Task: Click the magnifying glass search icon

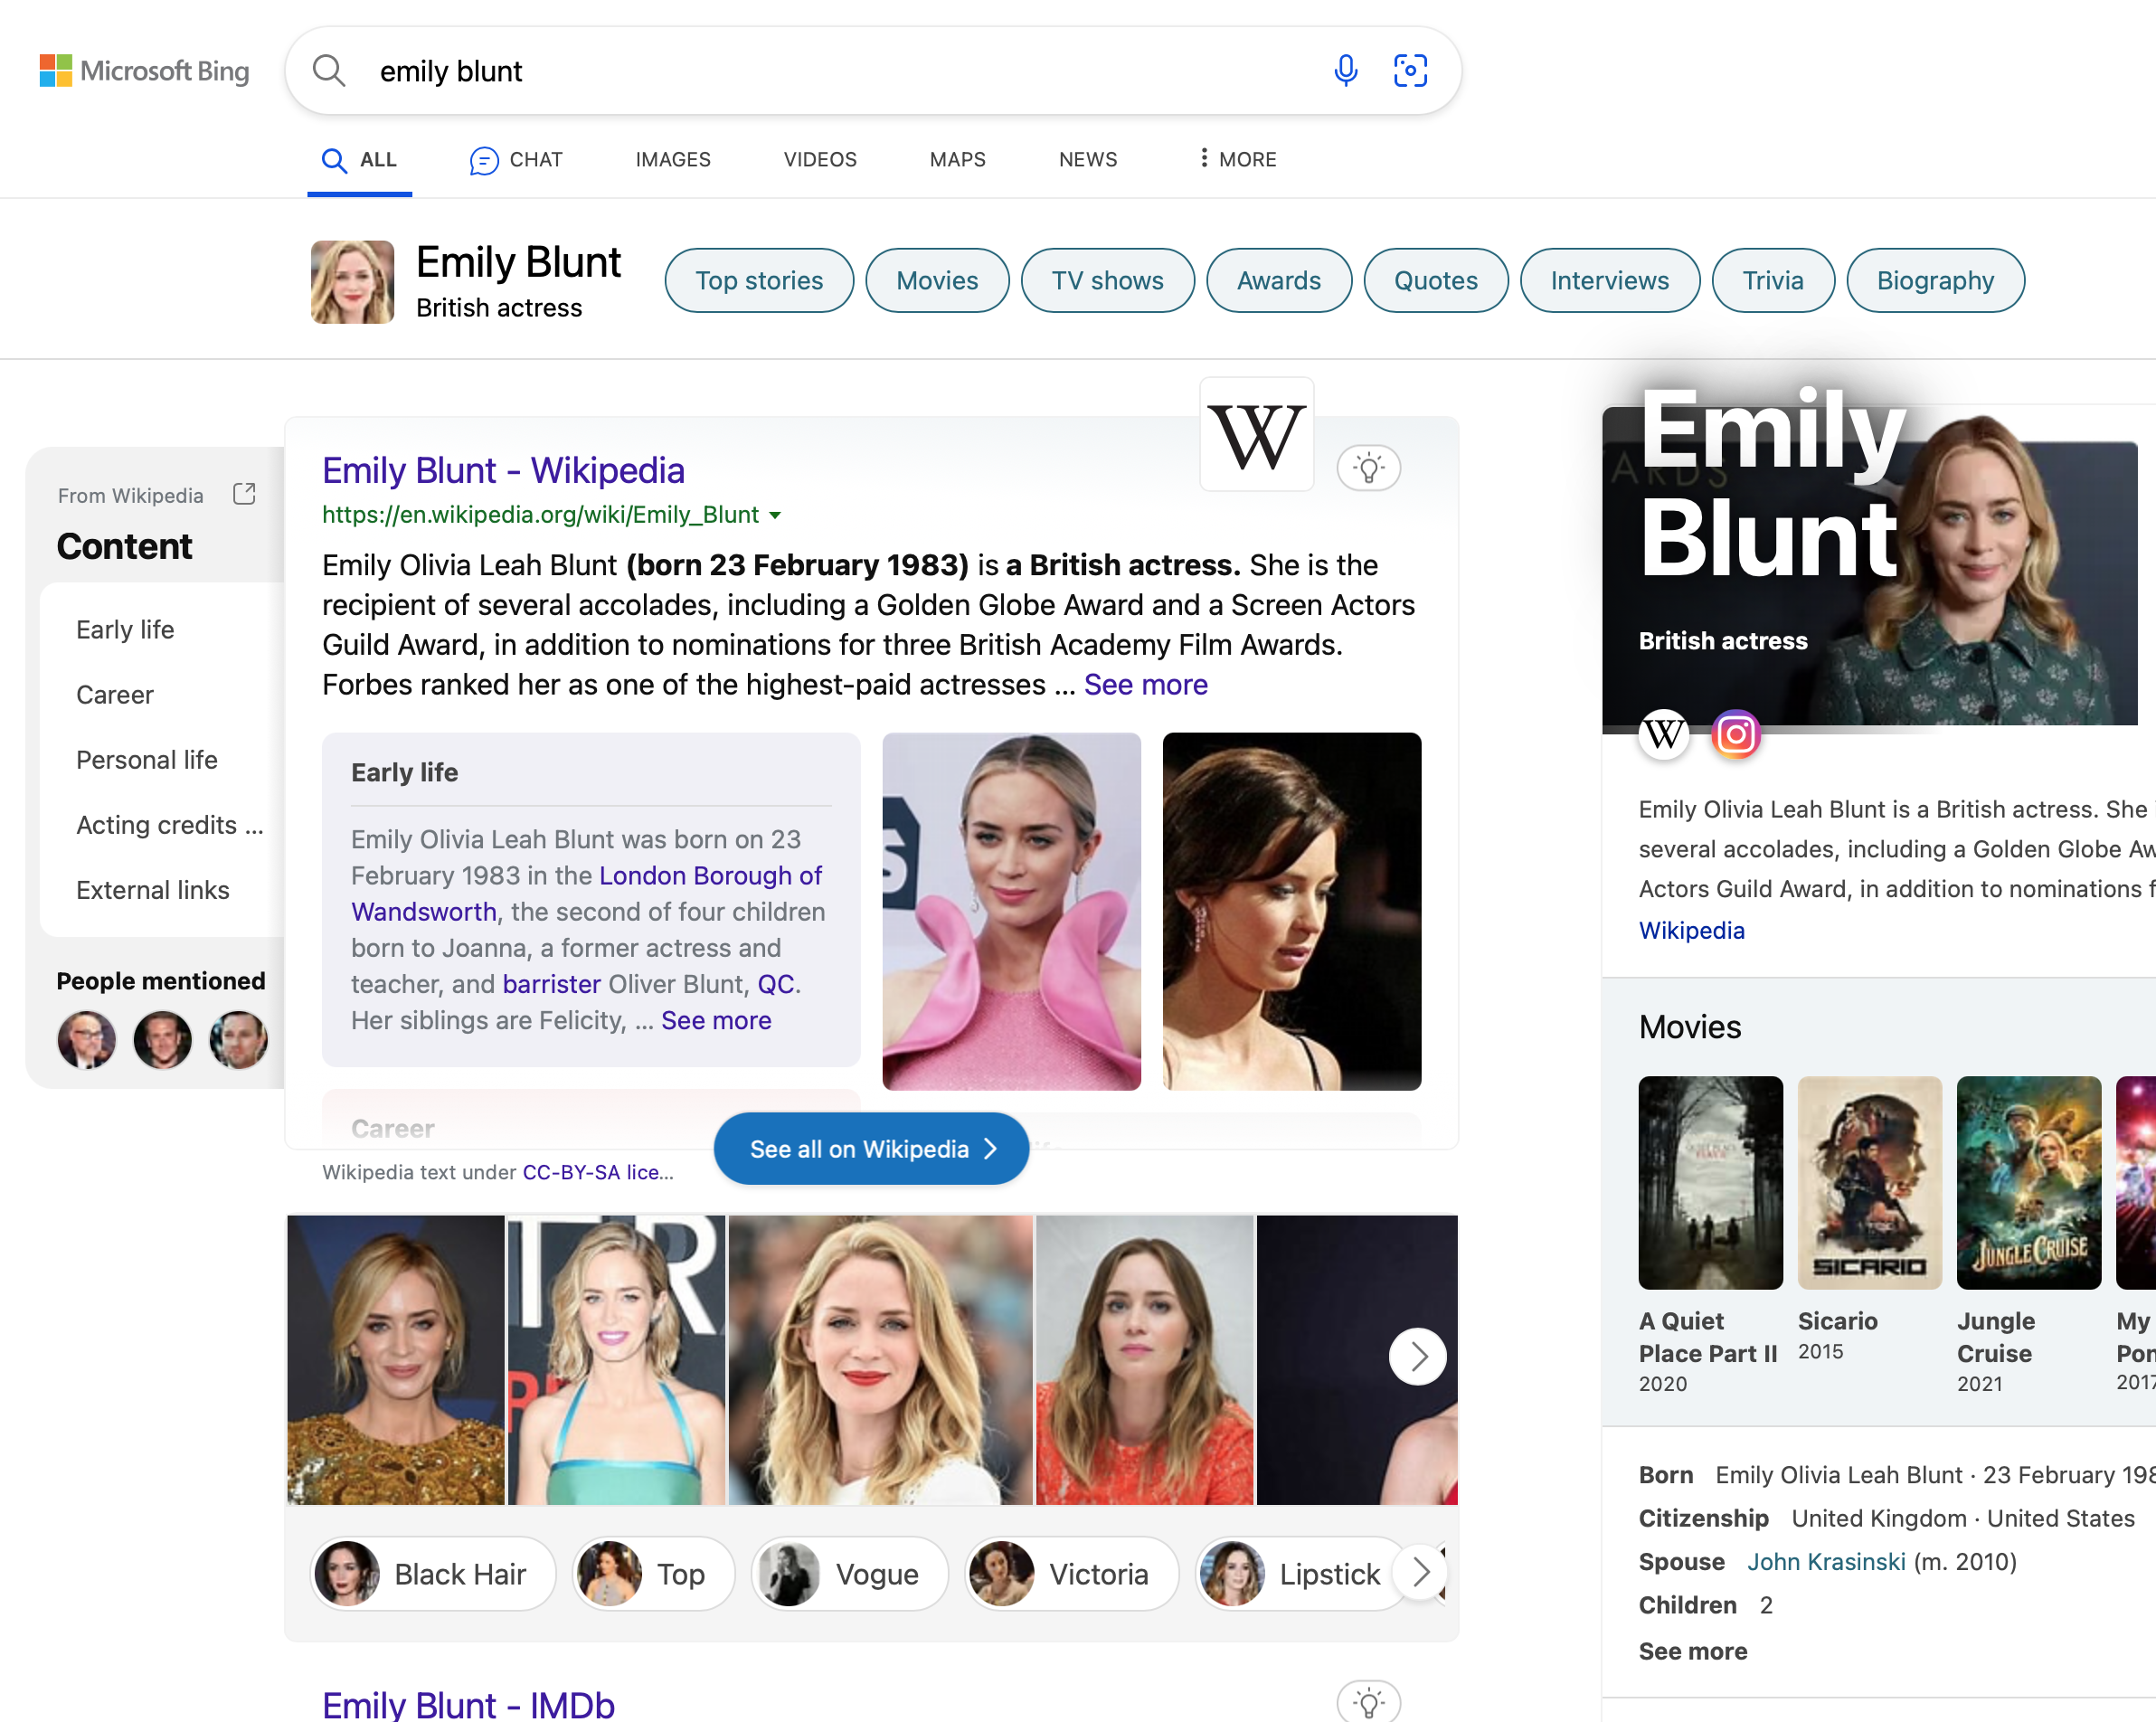Action: tap(328, 71)
